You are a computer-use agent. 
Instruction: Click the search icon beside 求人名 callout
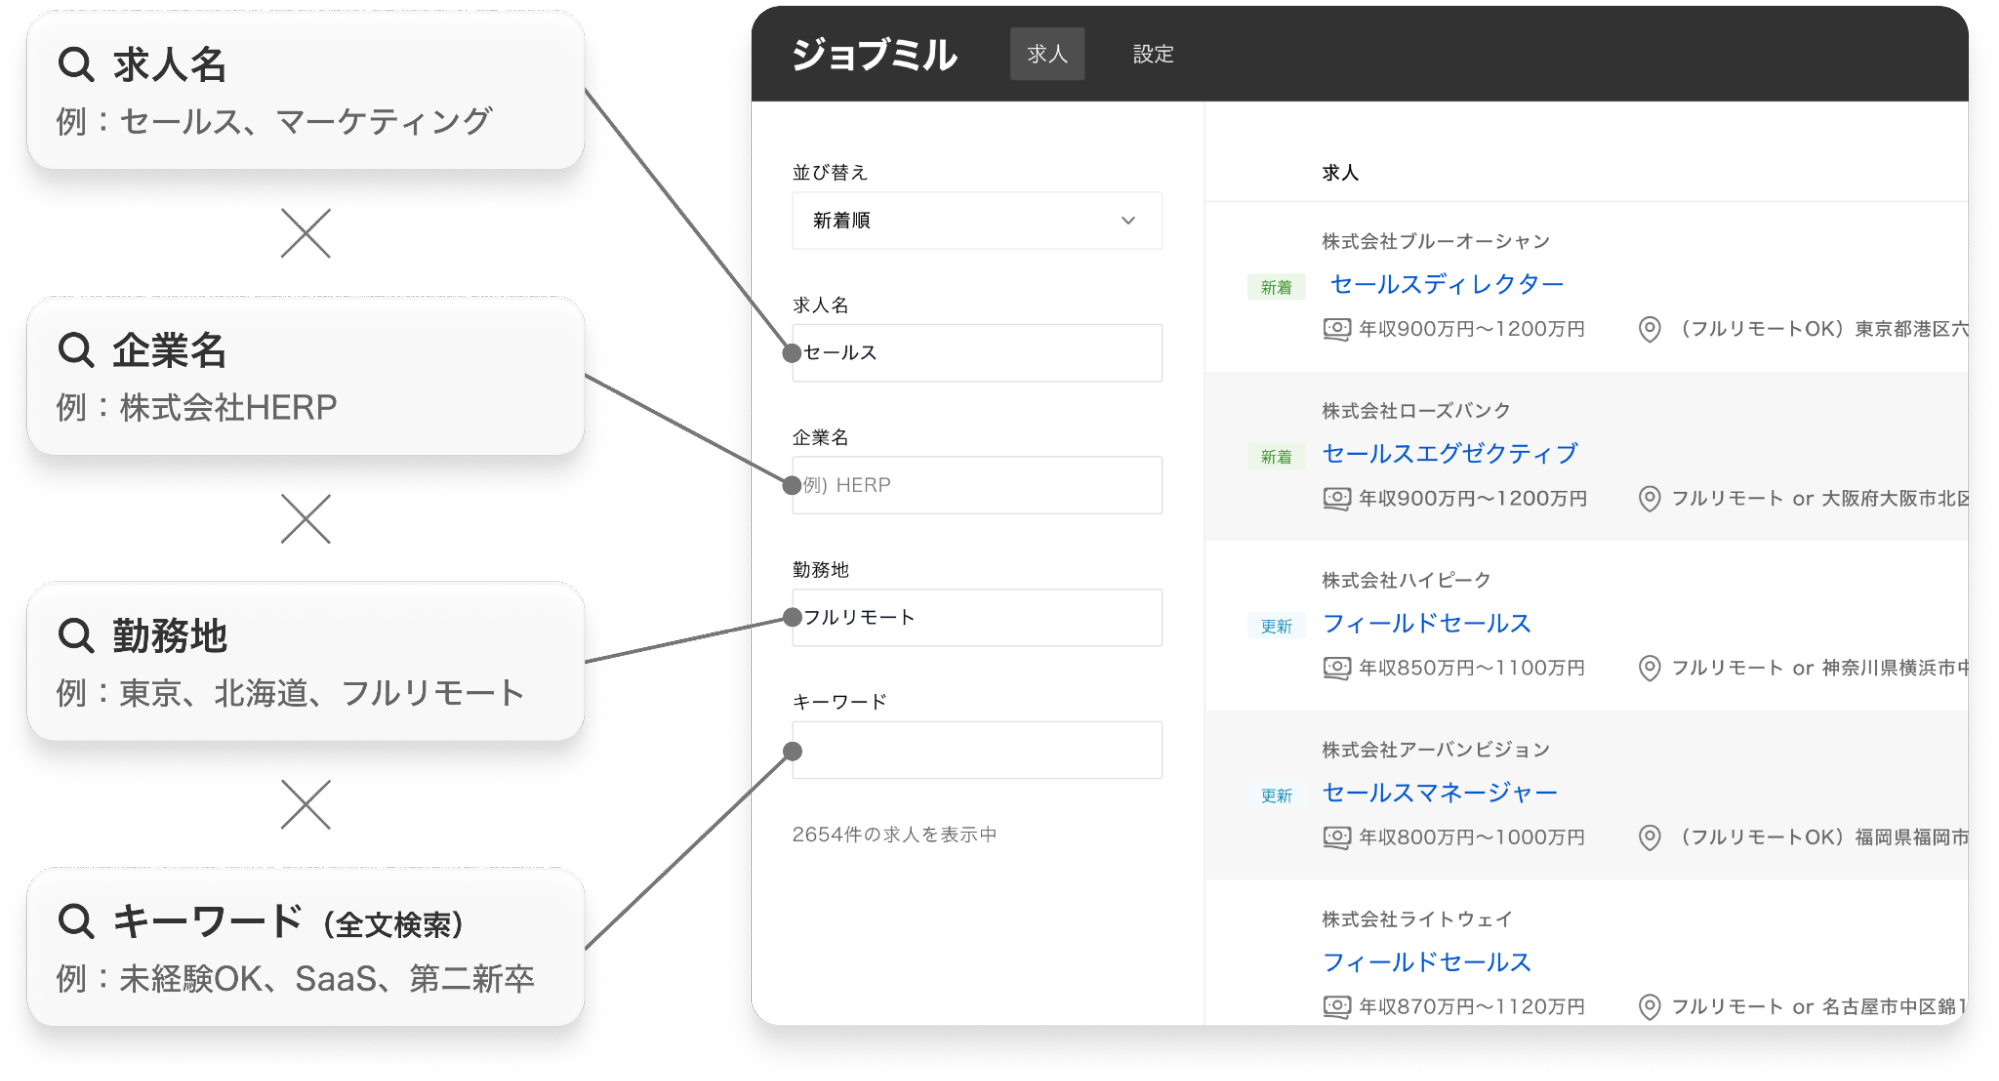76,65
